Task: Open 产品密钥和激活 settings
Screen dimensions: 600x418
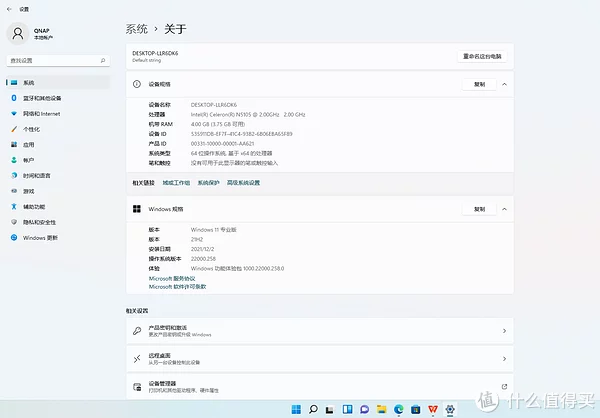Action: click(320, 331)
